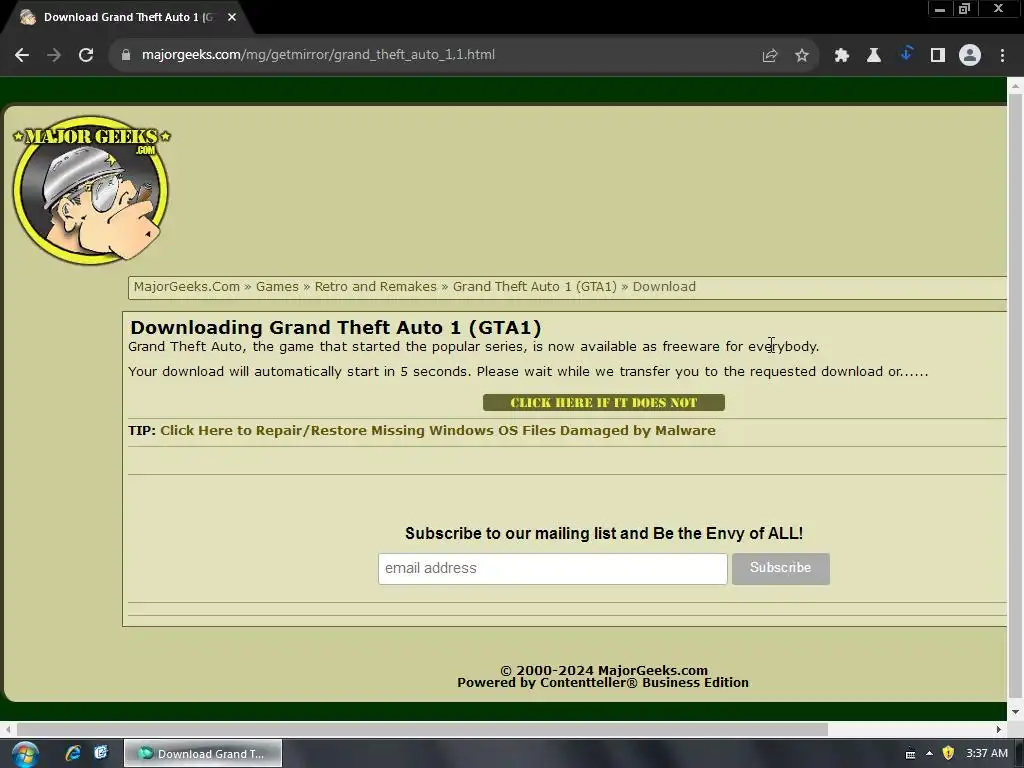Click the forward navigation arrow
1024x768 pixels.
click(x=54, y=55)
